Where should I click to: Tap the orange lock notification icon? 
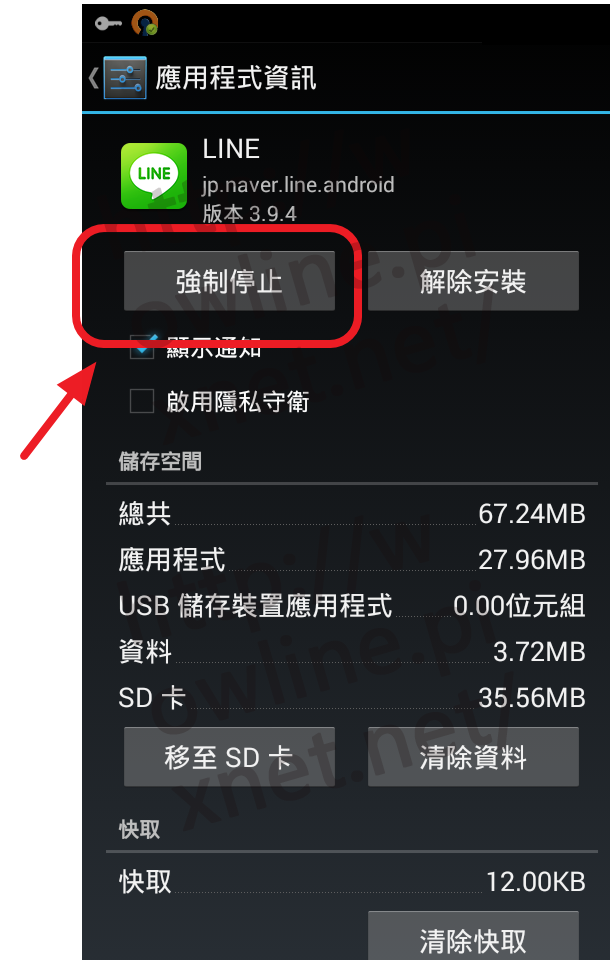(145, 23)
